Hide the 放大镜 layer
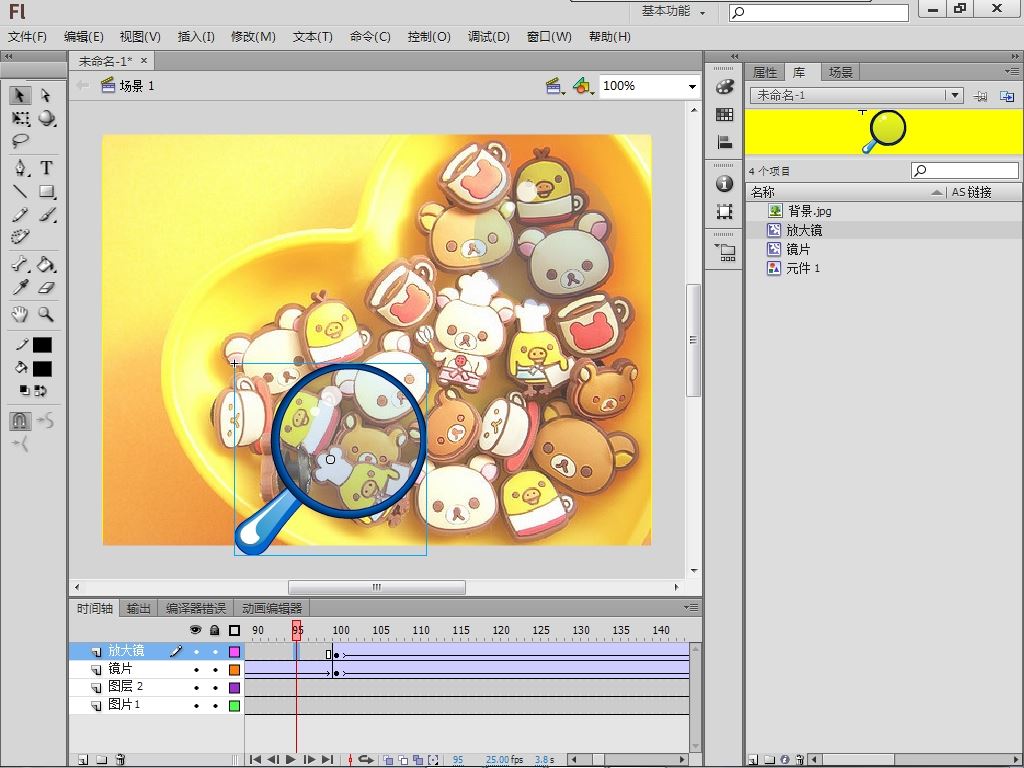 196,652
